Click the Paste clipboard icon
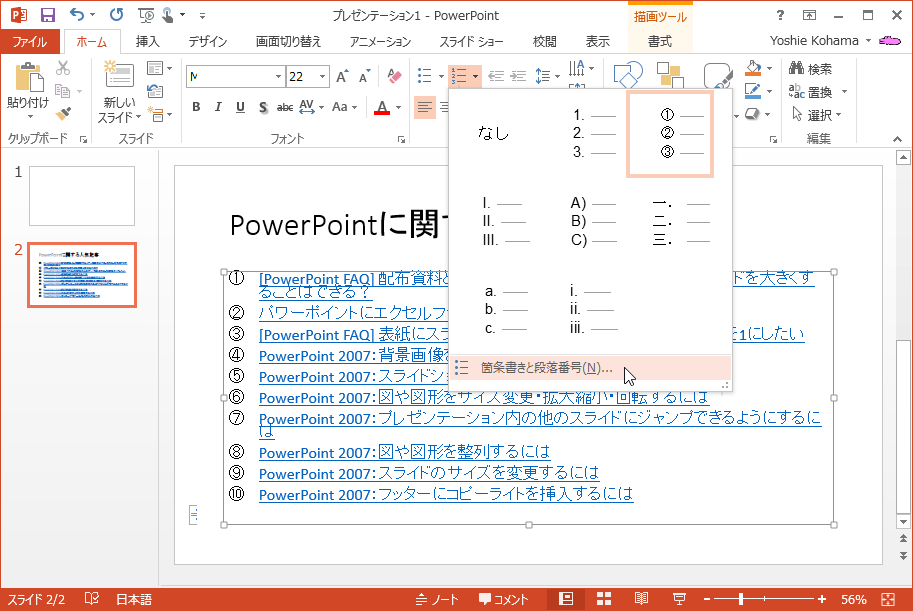Viewport: 913px width, 611px height. (28, 78)
